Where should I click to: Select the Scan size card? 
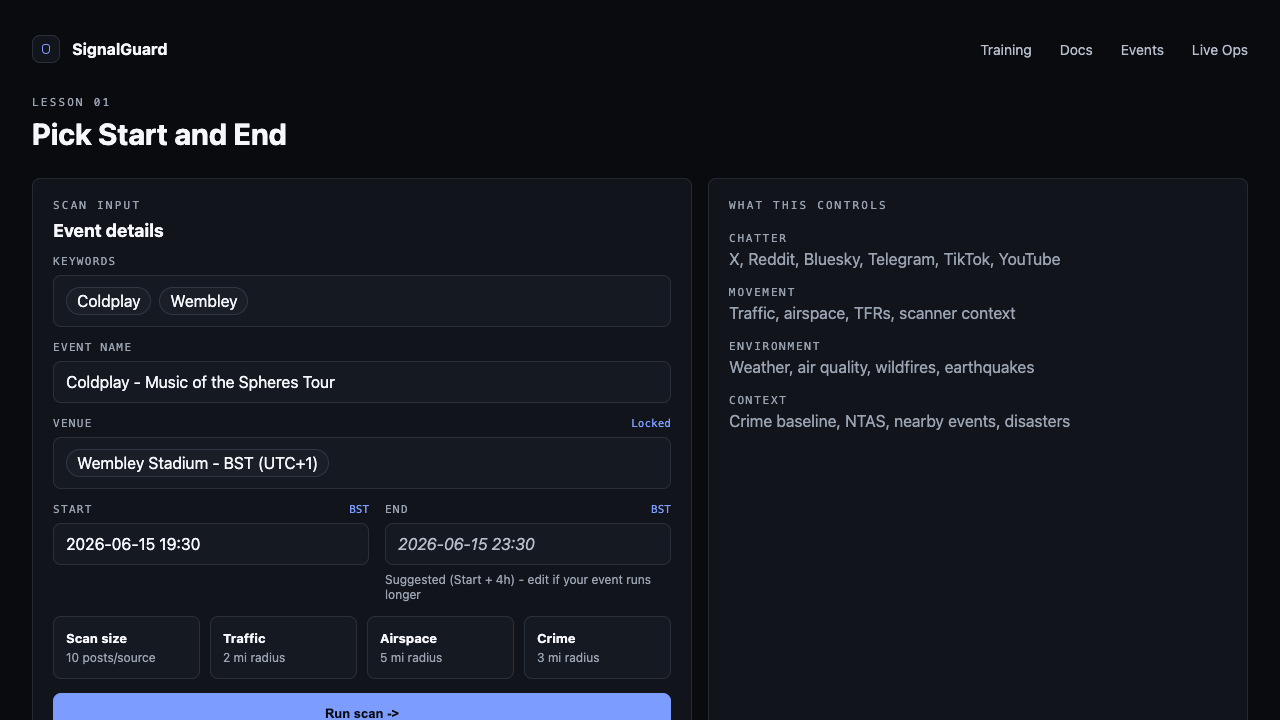coord(126,647)
